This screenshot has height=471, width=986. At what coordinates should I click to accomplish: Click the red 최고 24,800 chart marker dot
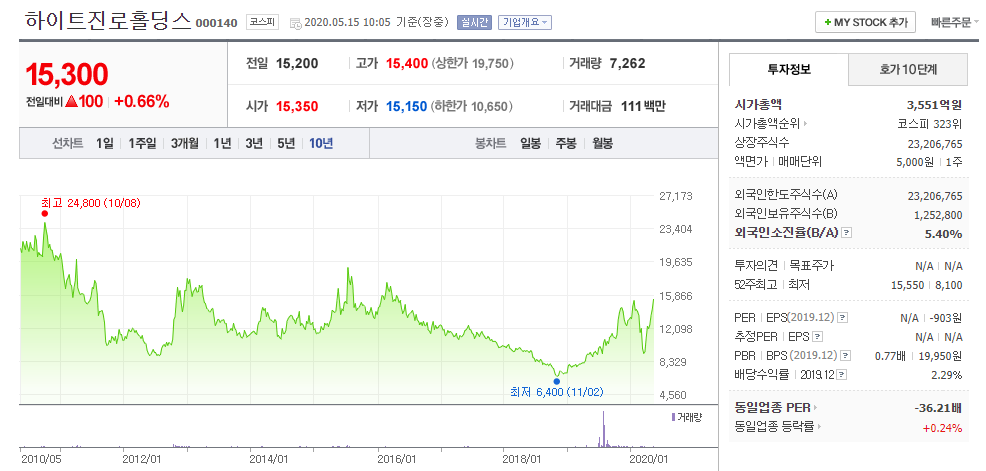(45, 214)
